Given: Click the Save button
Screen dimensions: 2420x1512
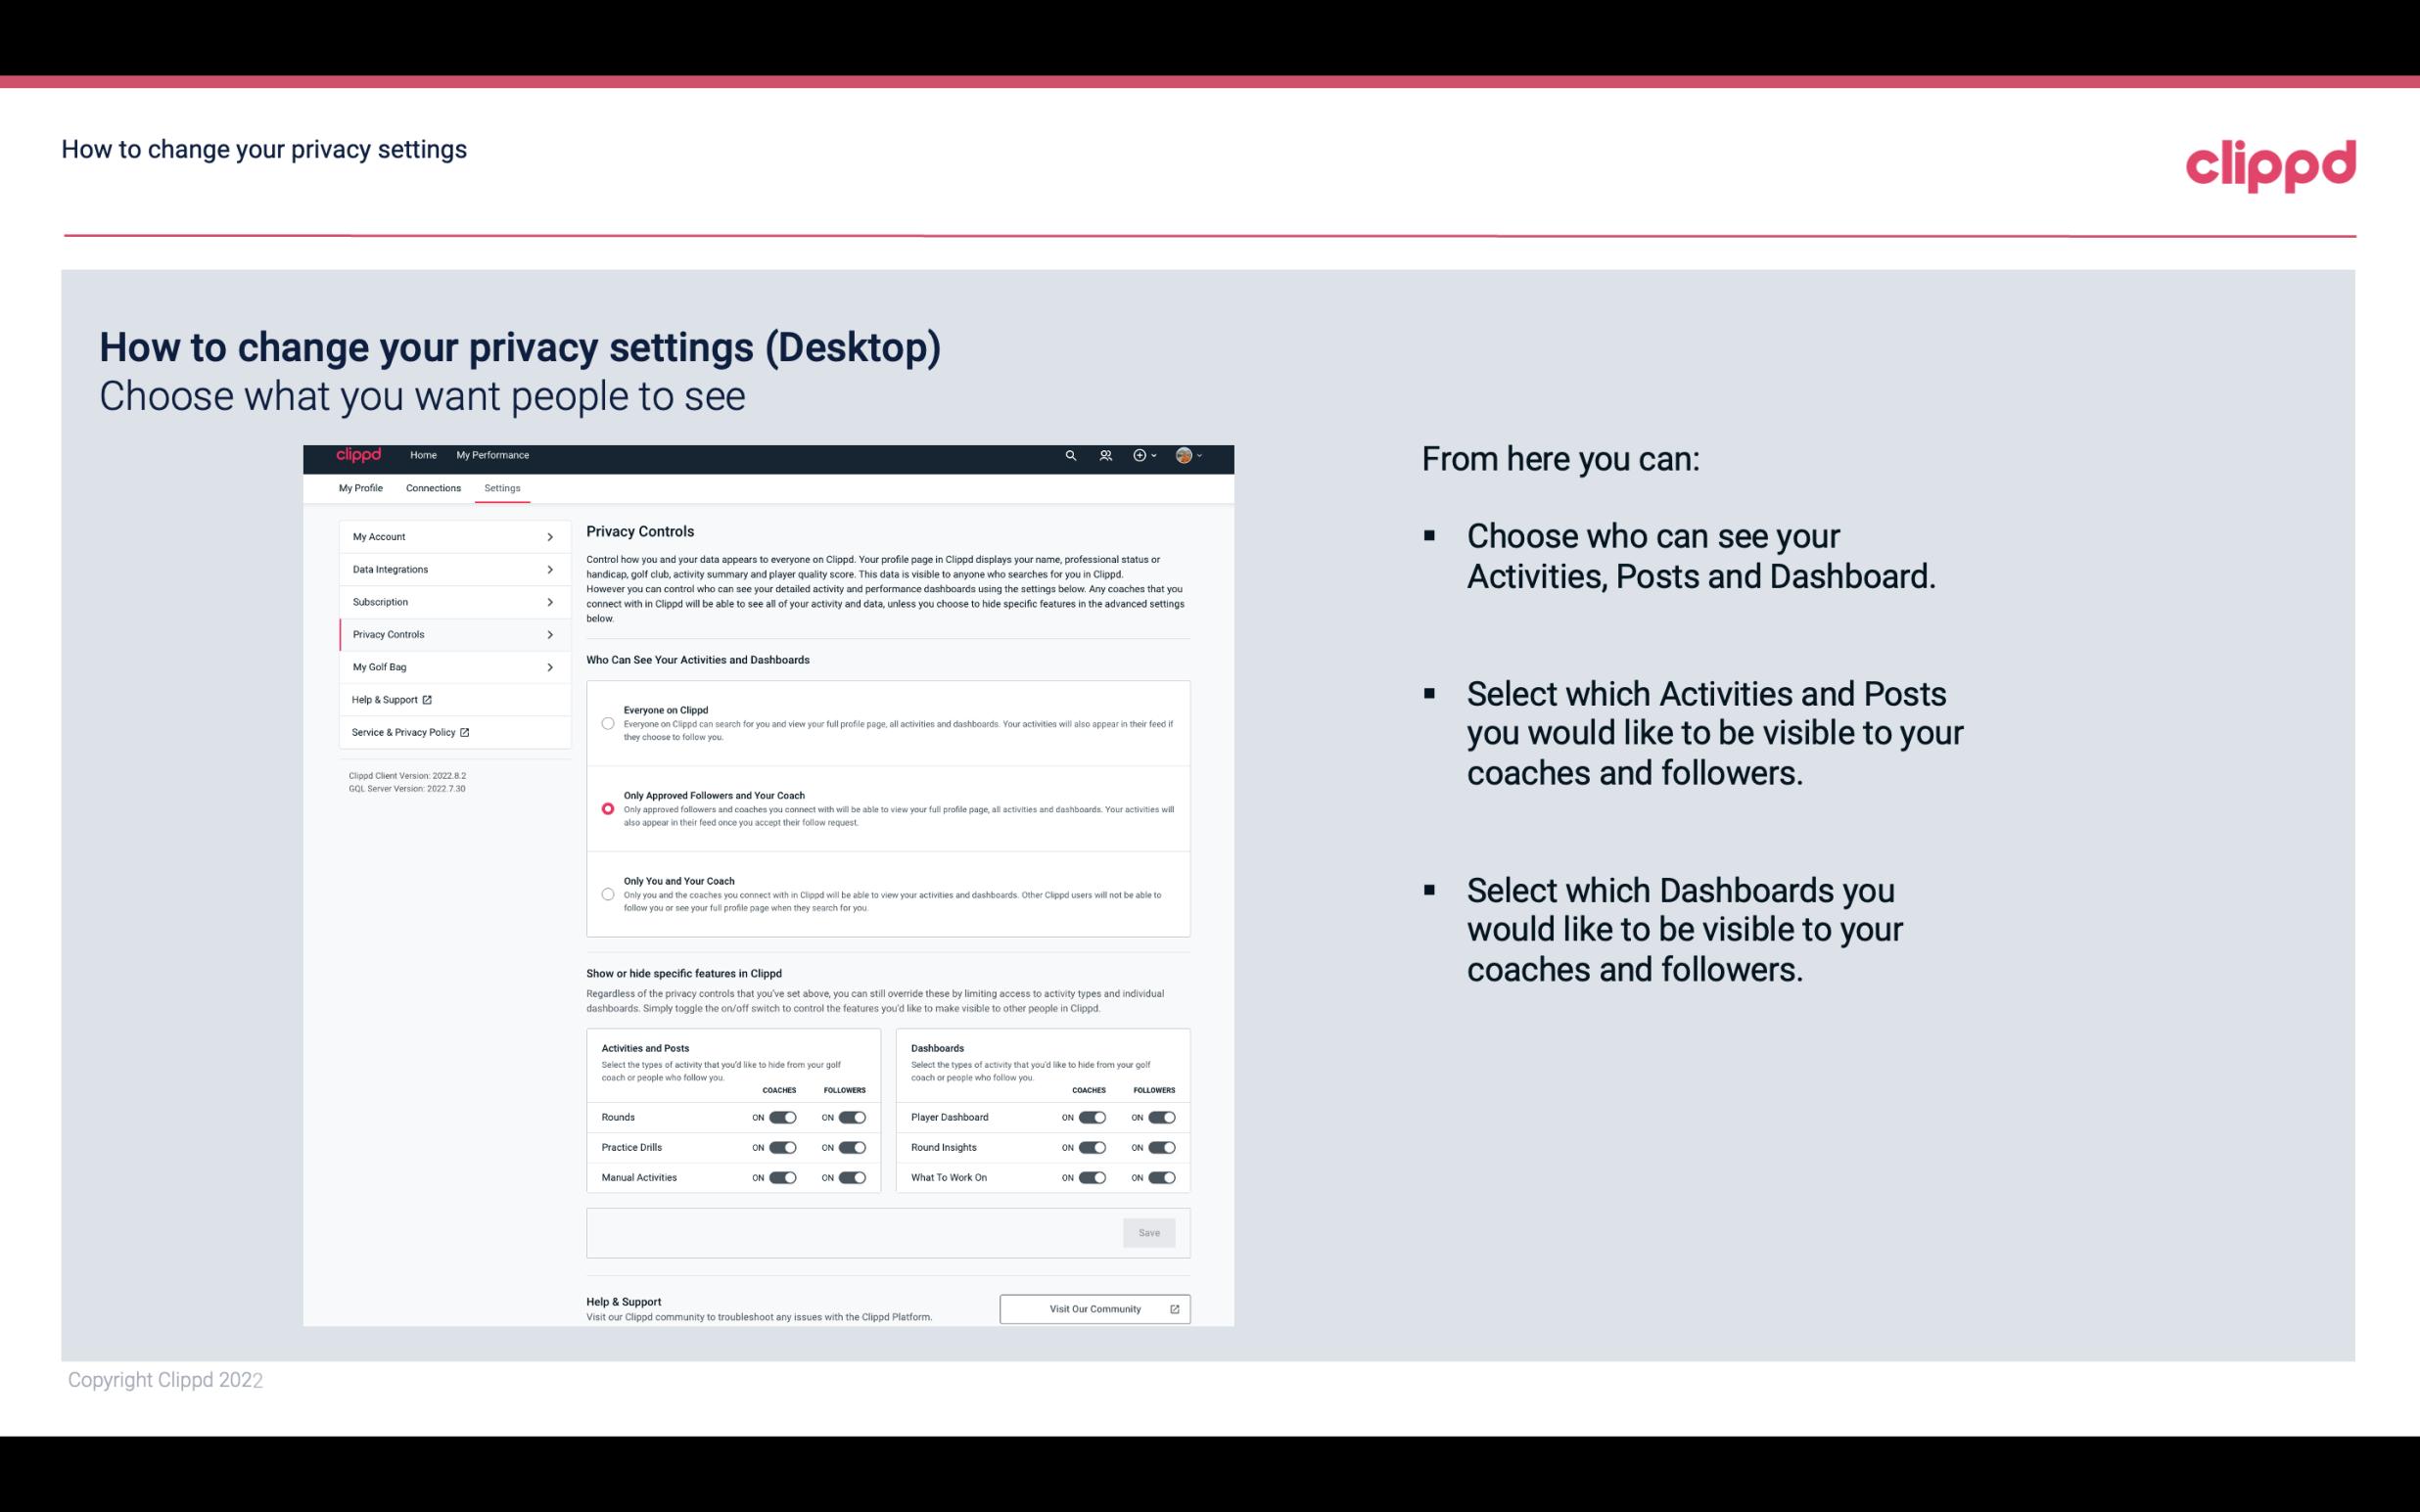Looking at the screenshot, I should 1148,1231.
